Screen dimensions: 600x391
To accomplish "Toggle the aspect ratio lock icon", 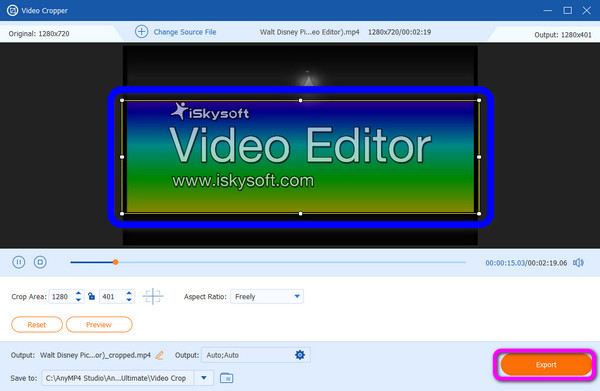I will [x=91, y=296].
